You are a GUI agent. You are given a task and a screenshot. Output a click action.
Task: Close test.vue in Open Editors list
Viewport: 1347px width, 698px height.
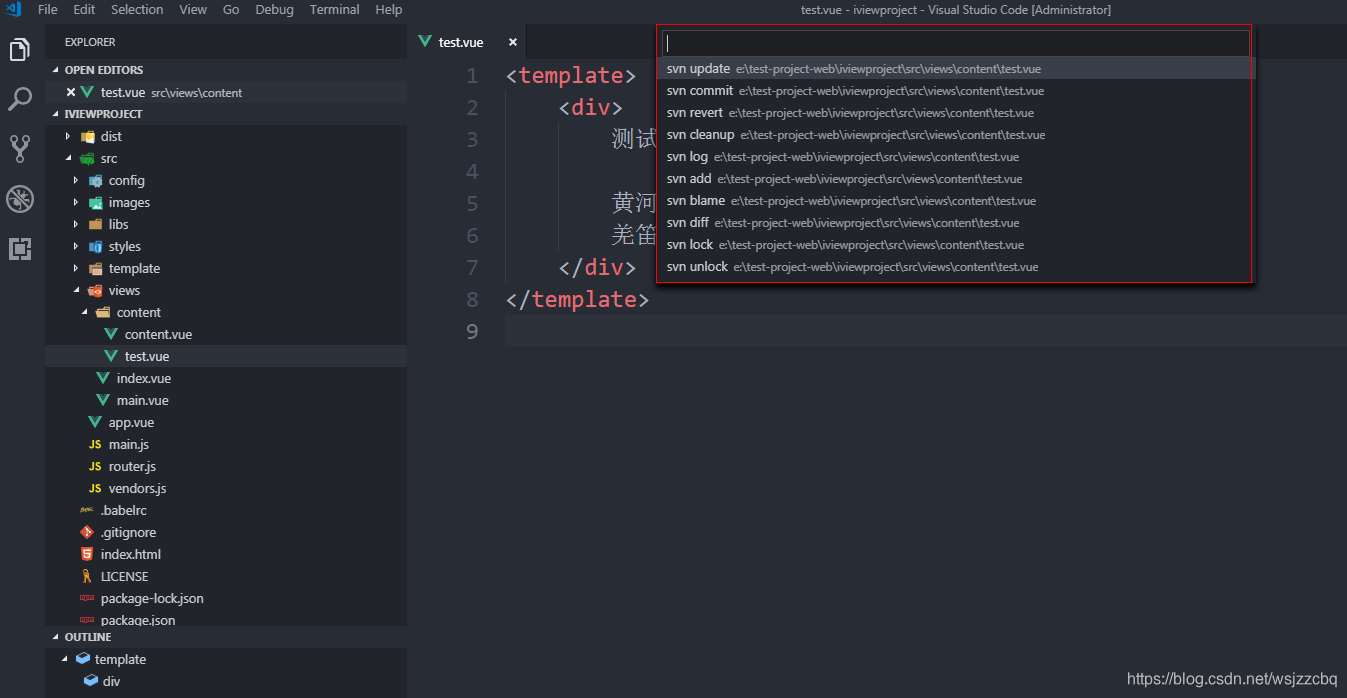click(x=71, y=92)
